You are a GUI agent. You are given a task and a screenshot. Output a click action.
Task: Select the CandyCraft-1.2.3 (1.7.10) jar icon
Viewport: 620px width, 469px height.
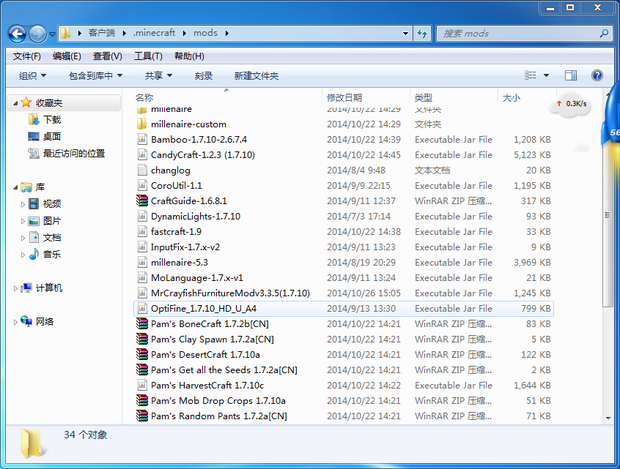tap(142, 155)
